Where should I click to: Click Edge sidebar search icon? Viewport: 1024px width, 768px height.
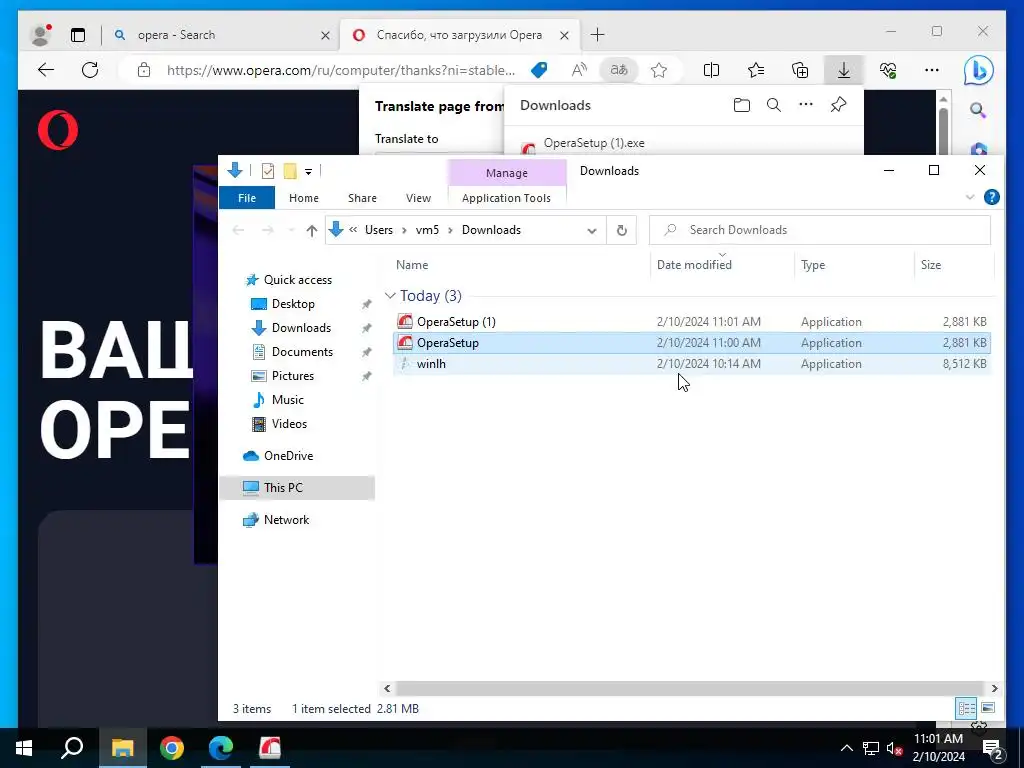[x=978, y=110]
